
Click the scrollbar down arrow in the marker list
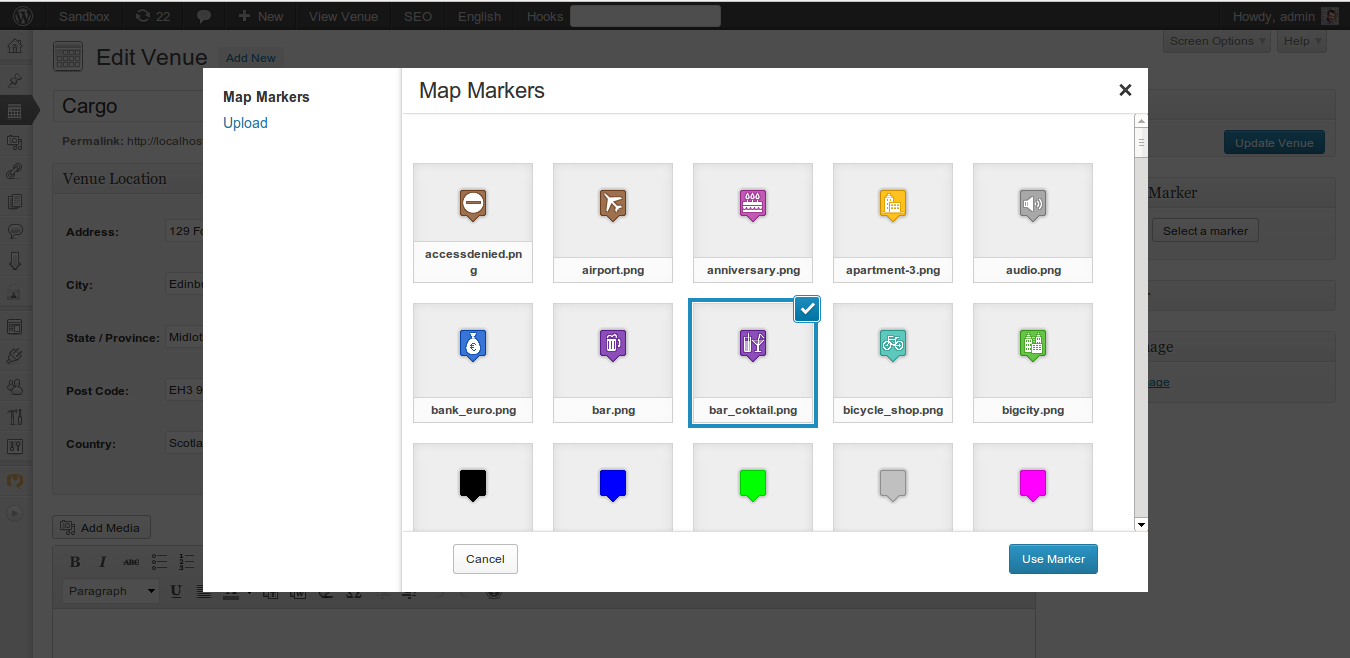click(1141, 524)
